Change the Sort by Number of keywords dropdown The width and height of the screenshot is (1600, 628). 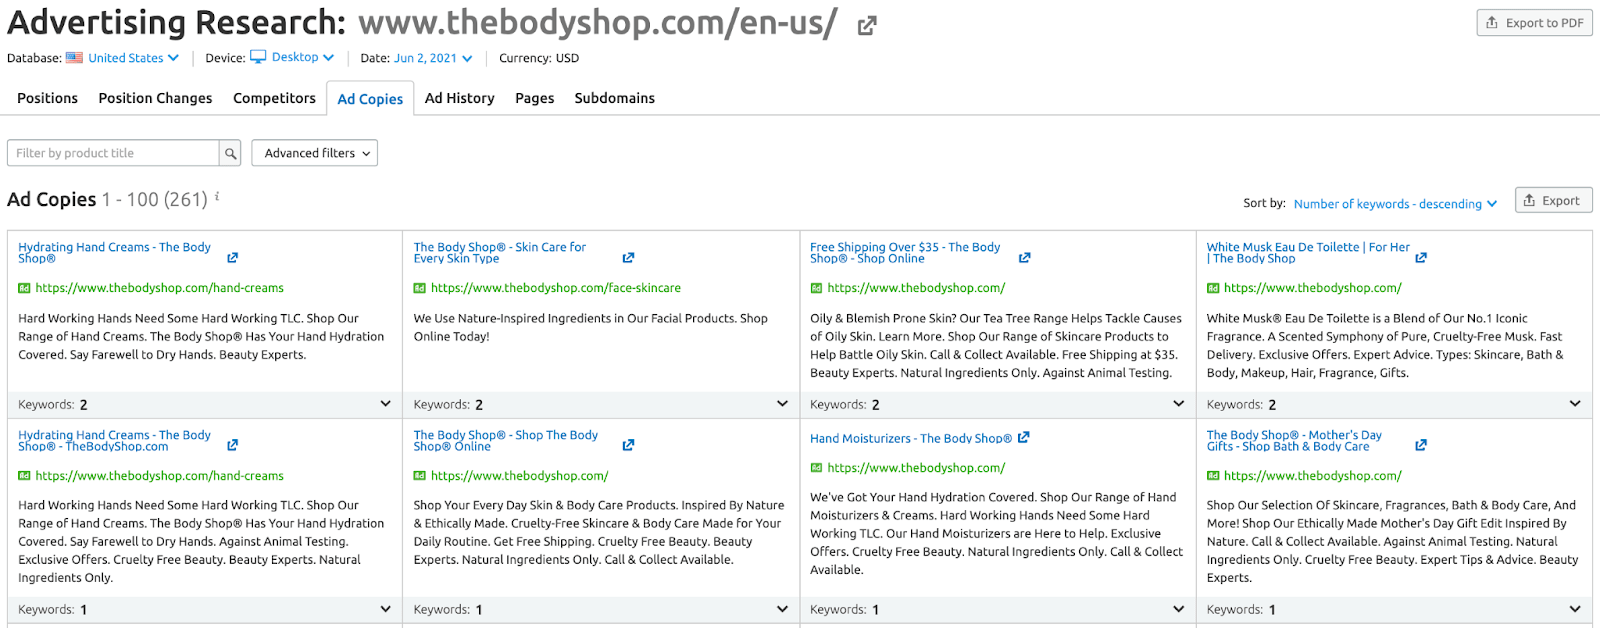click(1395, 204)
